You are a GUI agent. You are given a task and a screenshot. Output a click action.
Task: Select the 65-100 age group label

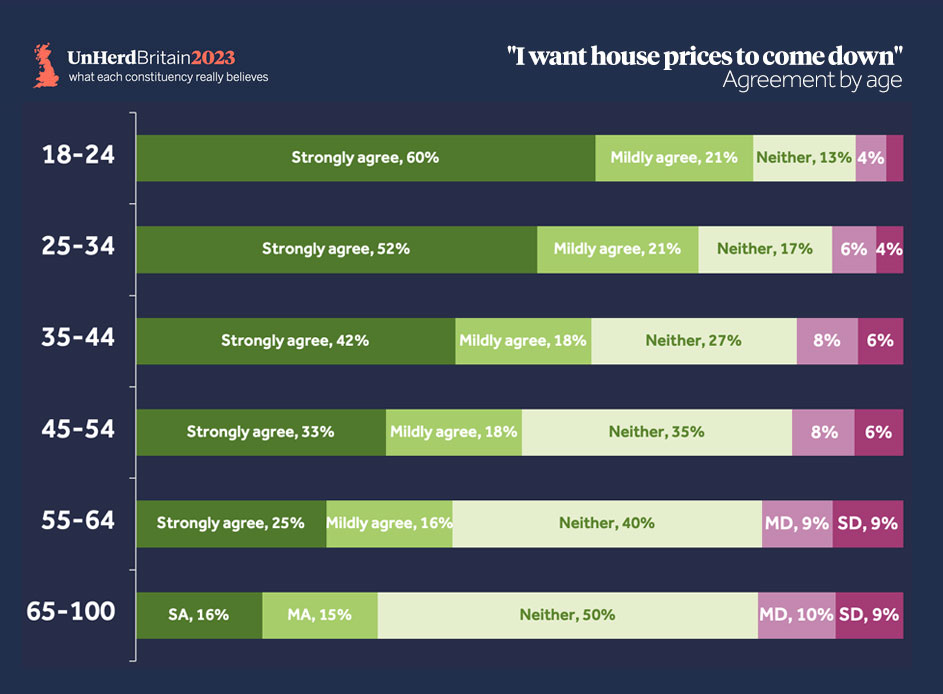point(71,612)
